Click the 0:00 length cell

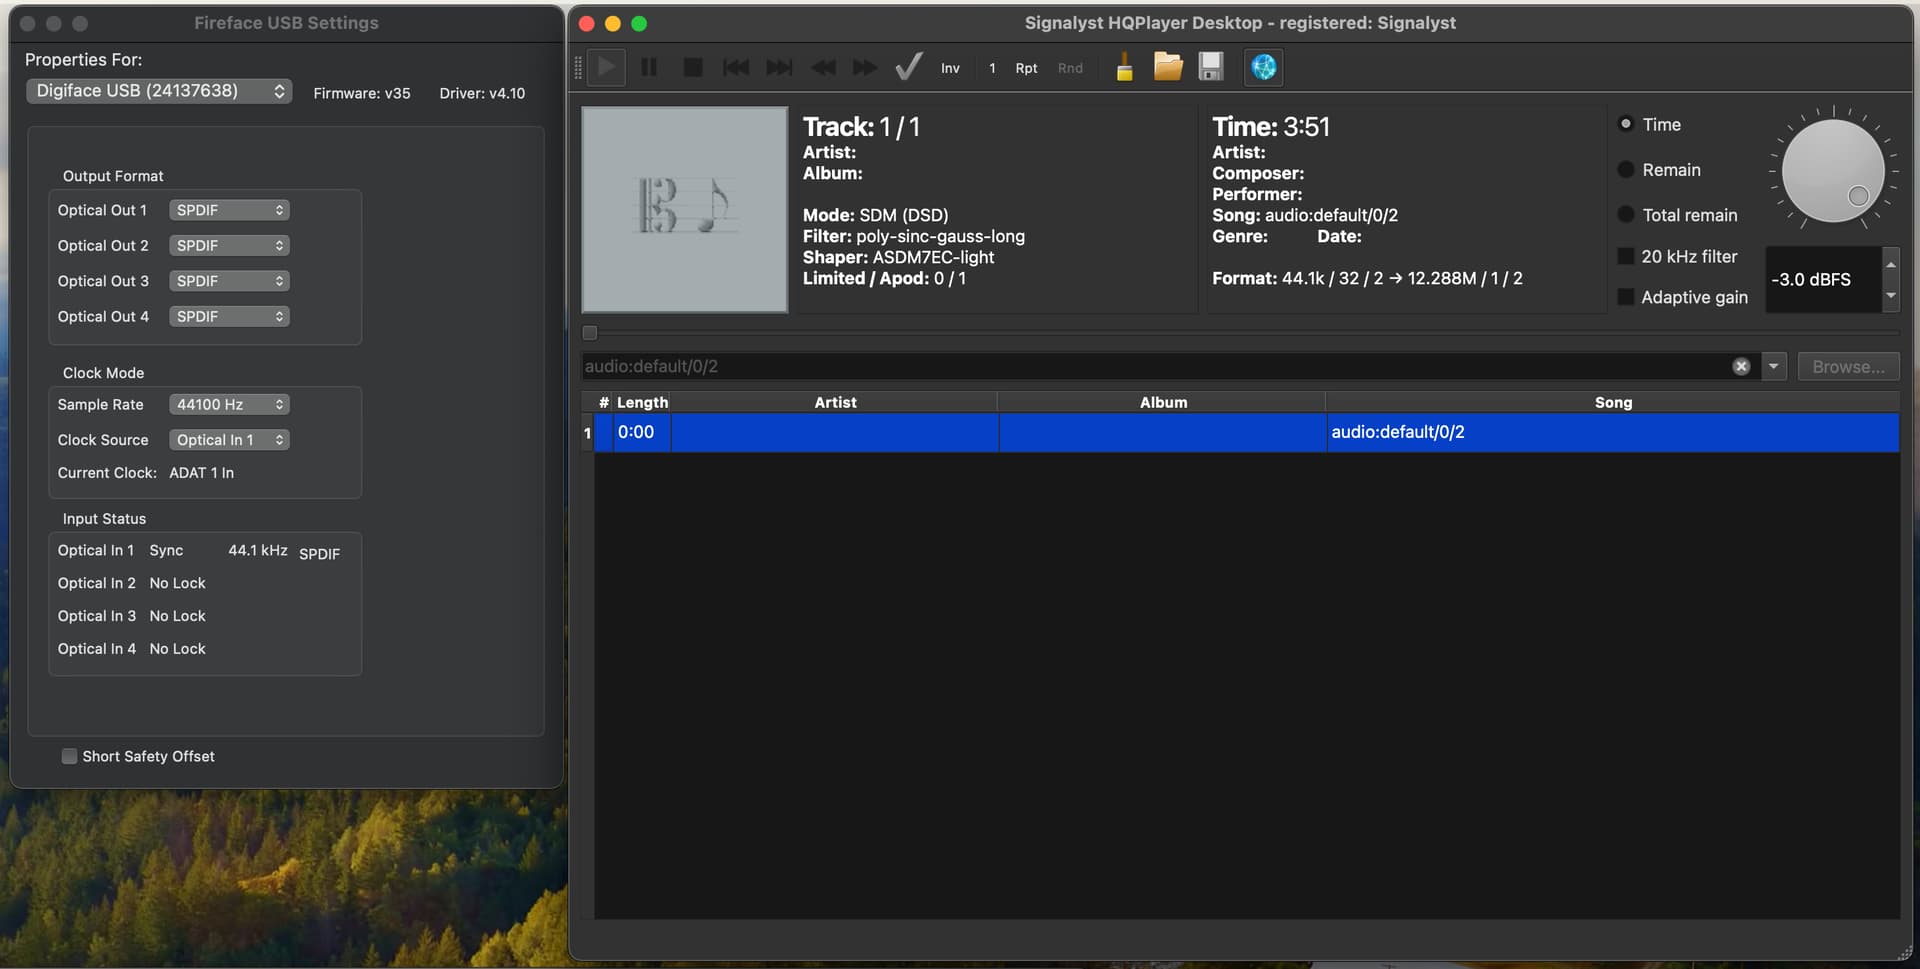[x=641, y=432]
